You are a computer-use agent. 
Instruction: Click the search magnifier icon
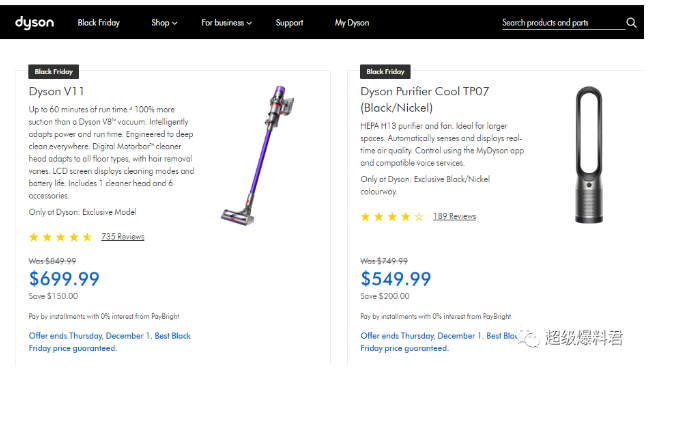click(631, 22)
